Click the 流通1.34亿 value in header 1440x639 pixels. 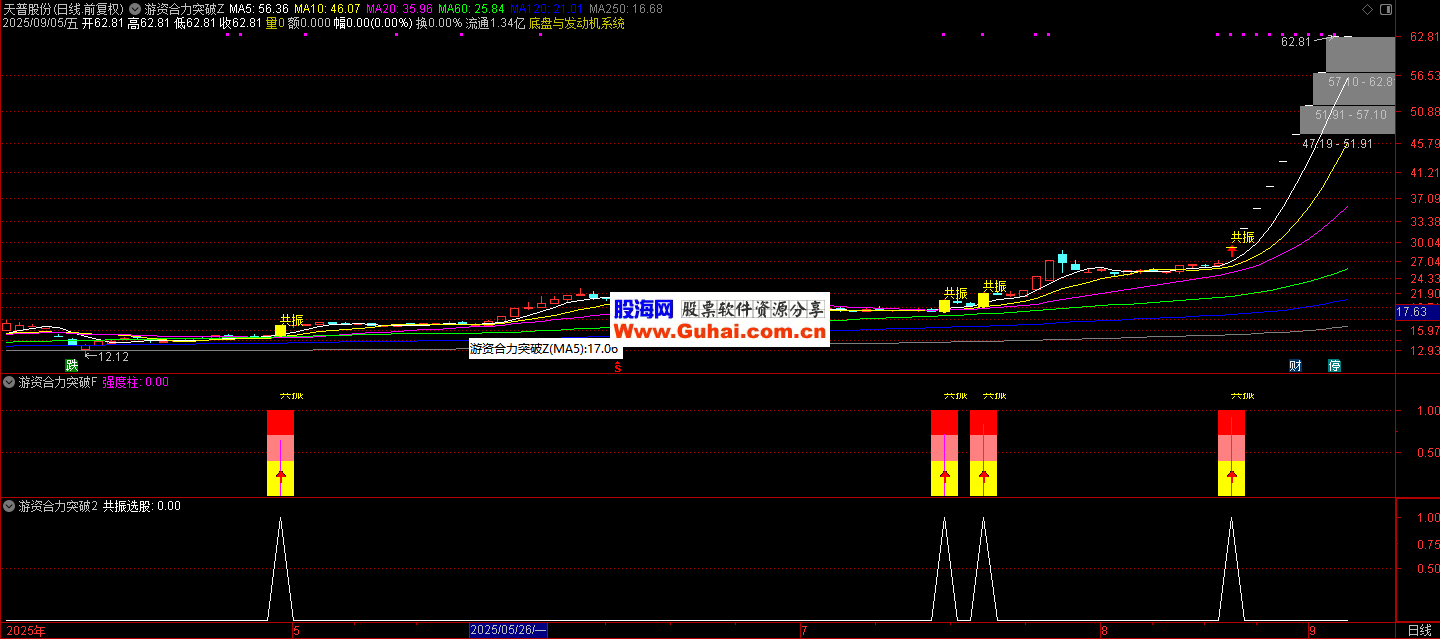[x=495, y=23]
